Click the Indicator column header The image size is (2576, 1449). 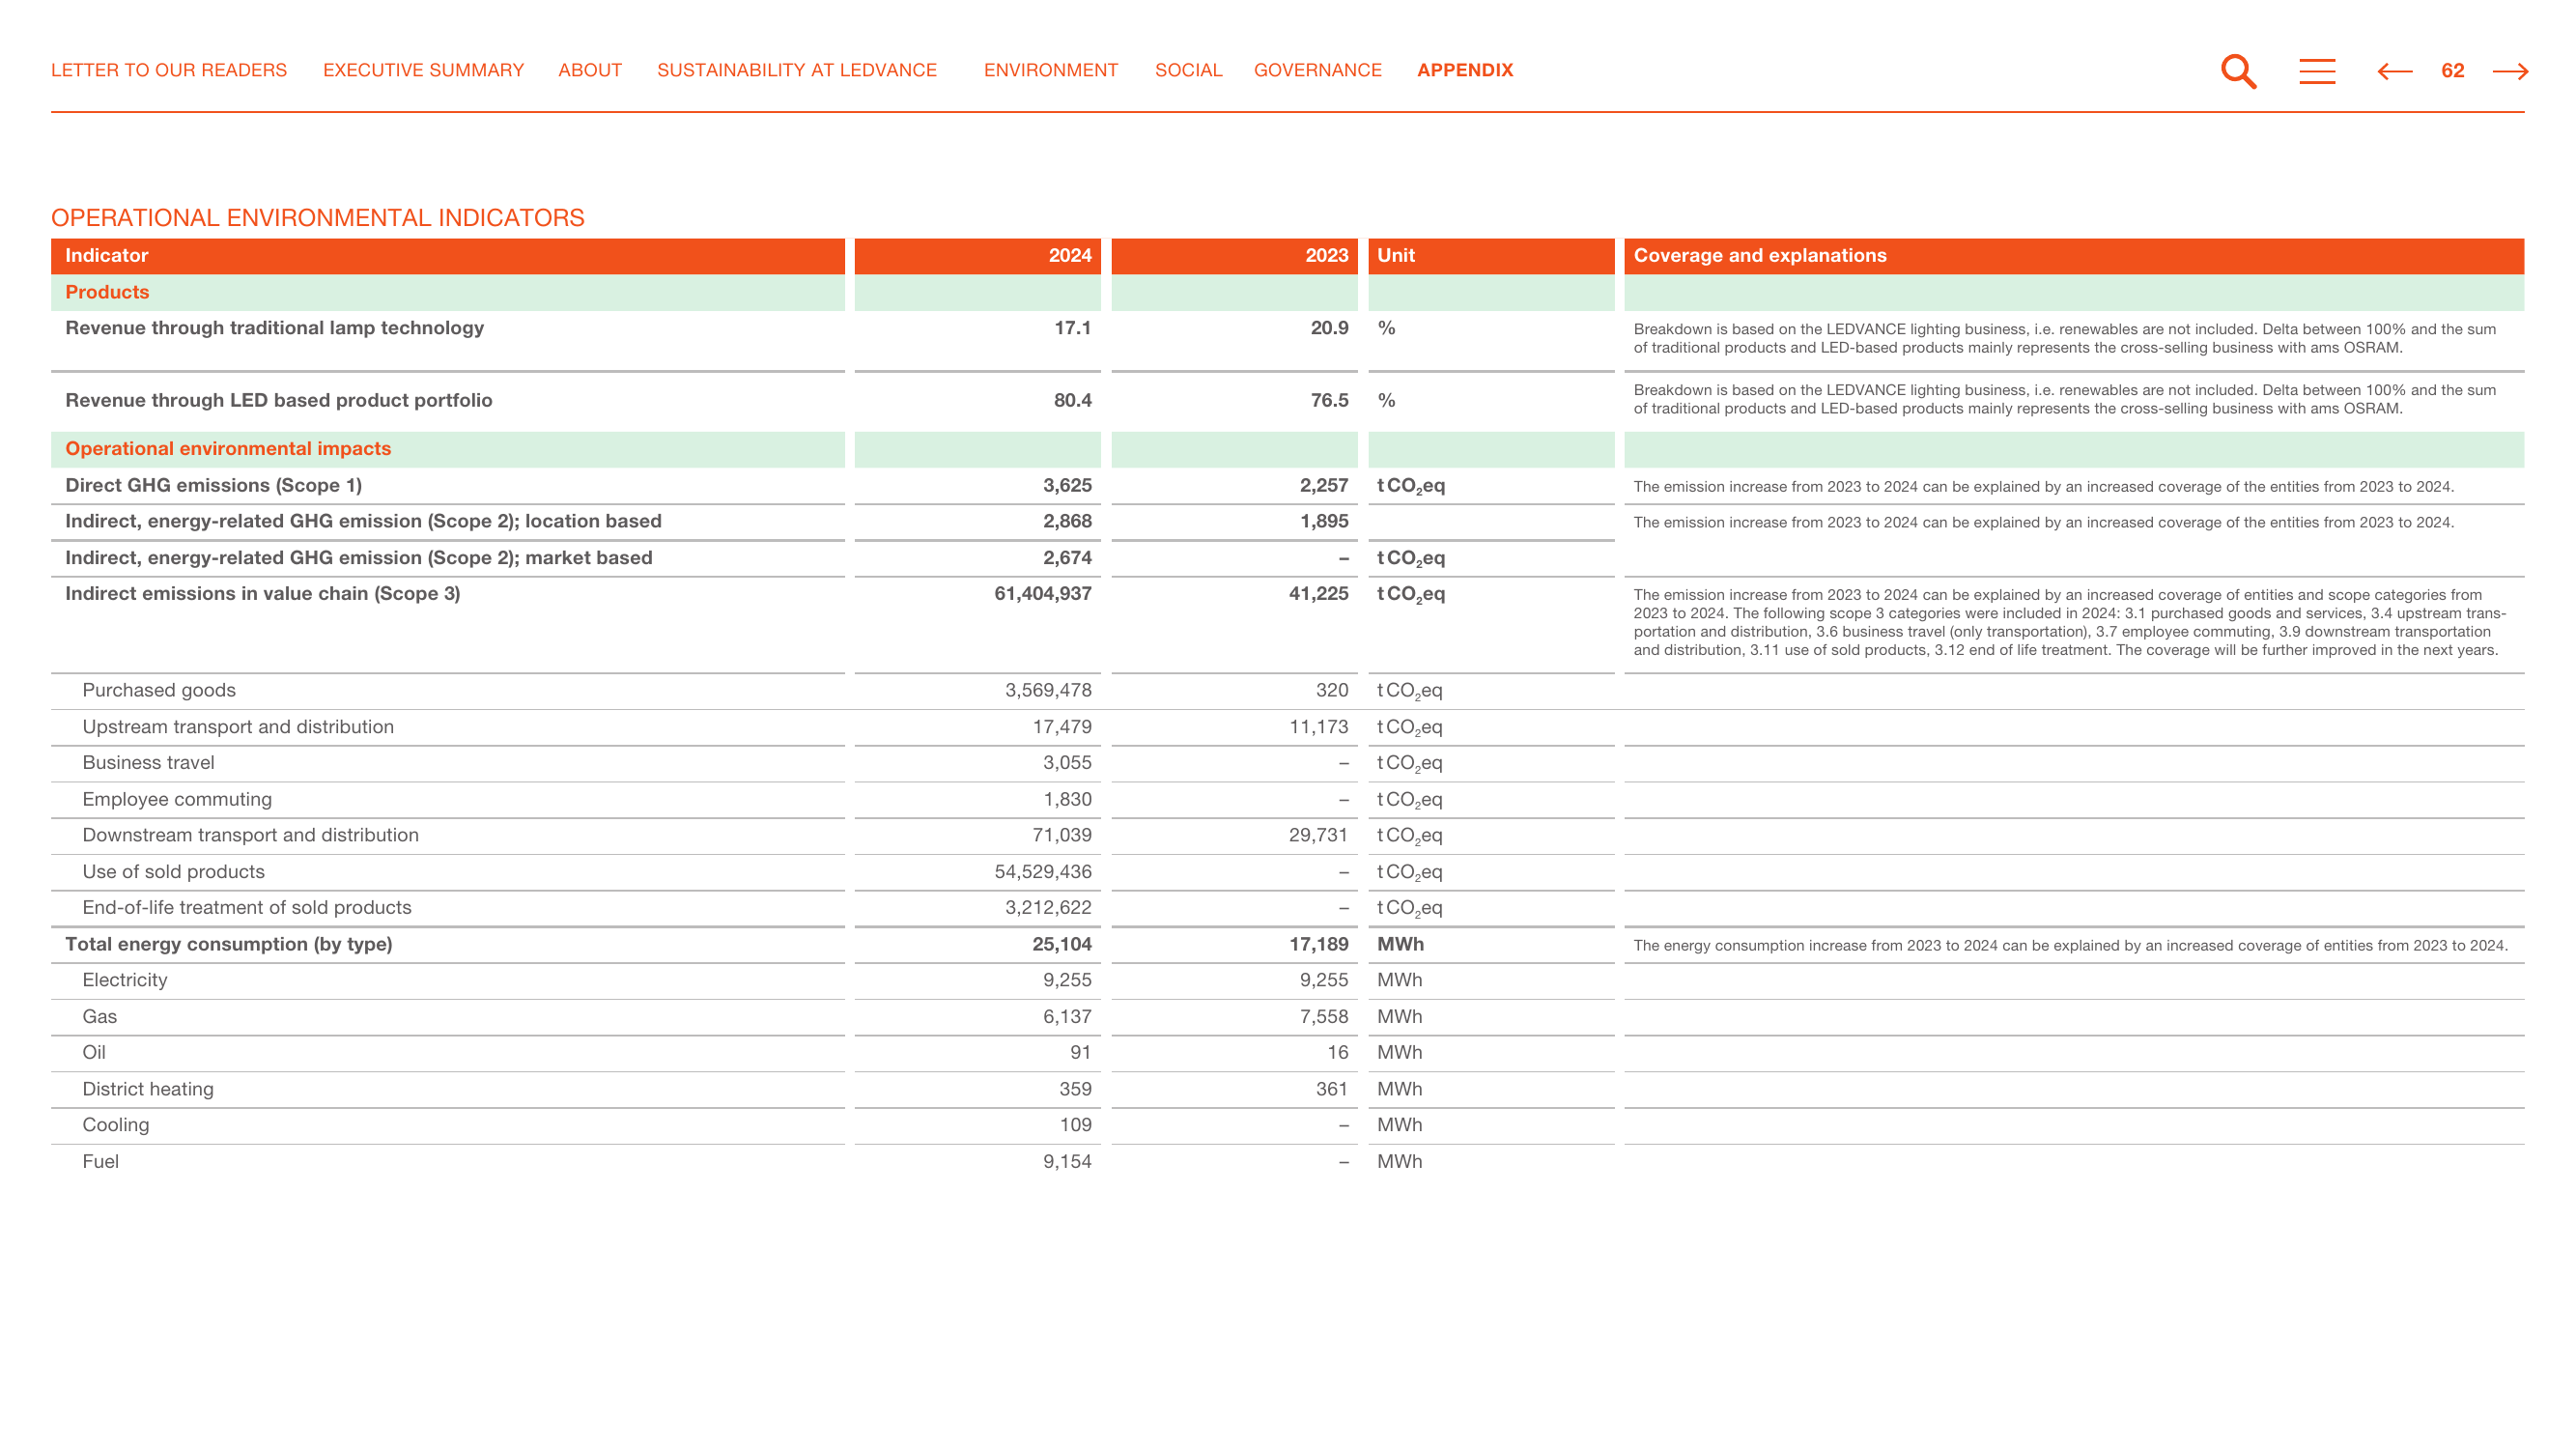[448, 256]
